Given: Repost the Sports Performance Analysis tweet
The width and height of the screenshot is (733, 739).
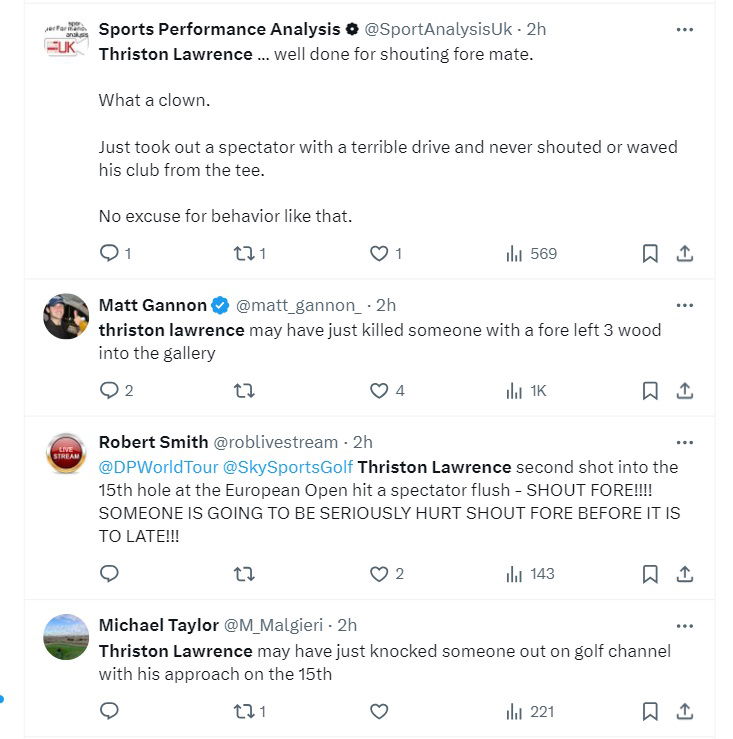Looking at the screenshot, I should 243,254.
